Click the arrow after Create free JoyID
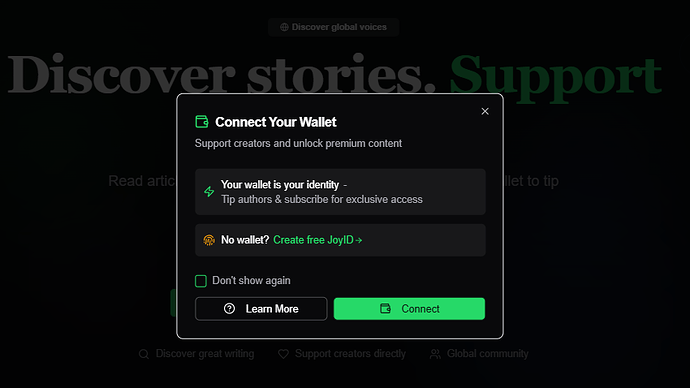The width and height of the screenshot is (690, 388). point(359,240)
